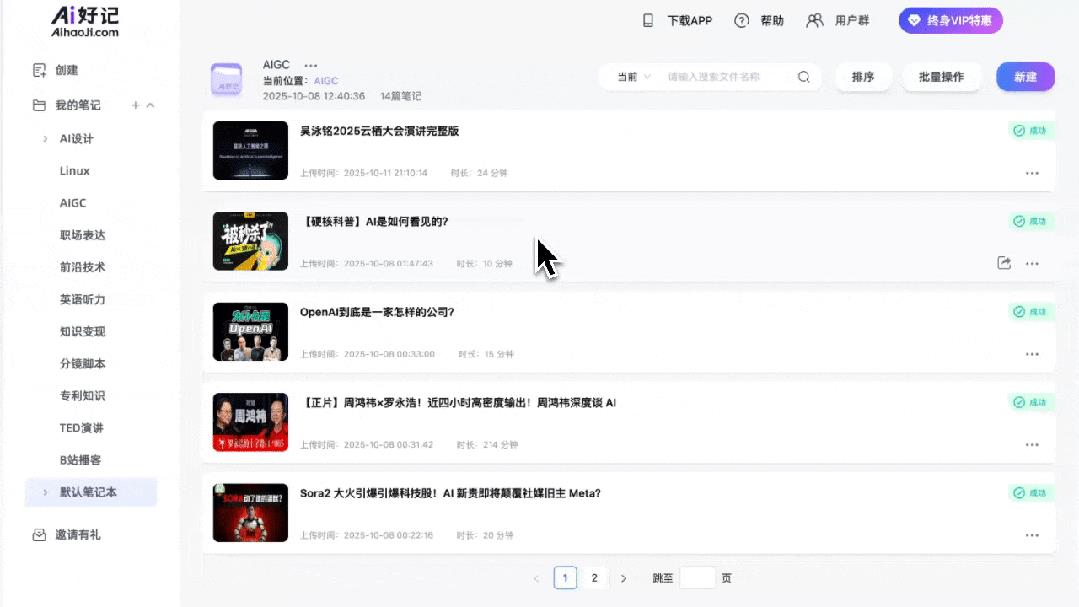Open the 帮助 help icon at the top
Viewport: 1079px width, 607px height.
[741, 20]
